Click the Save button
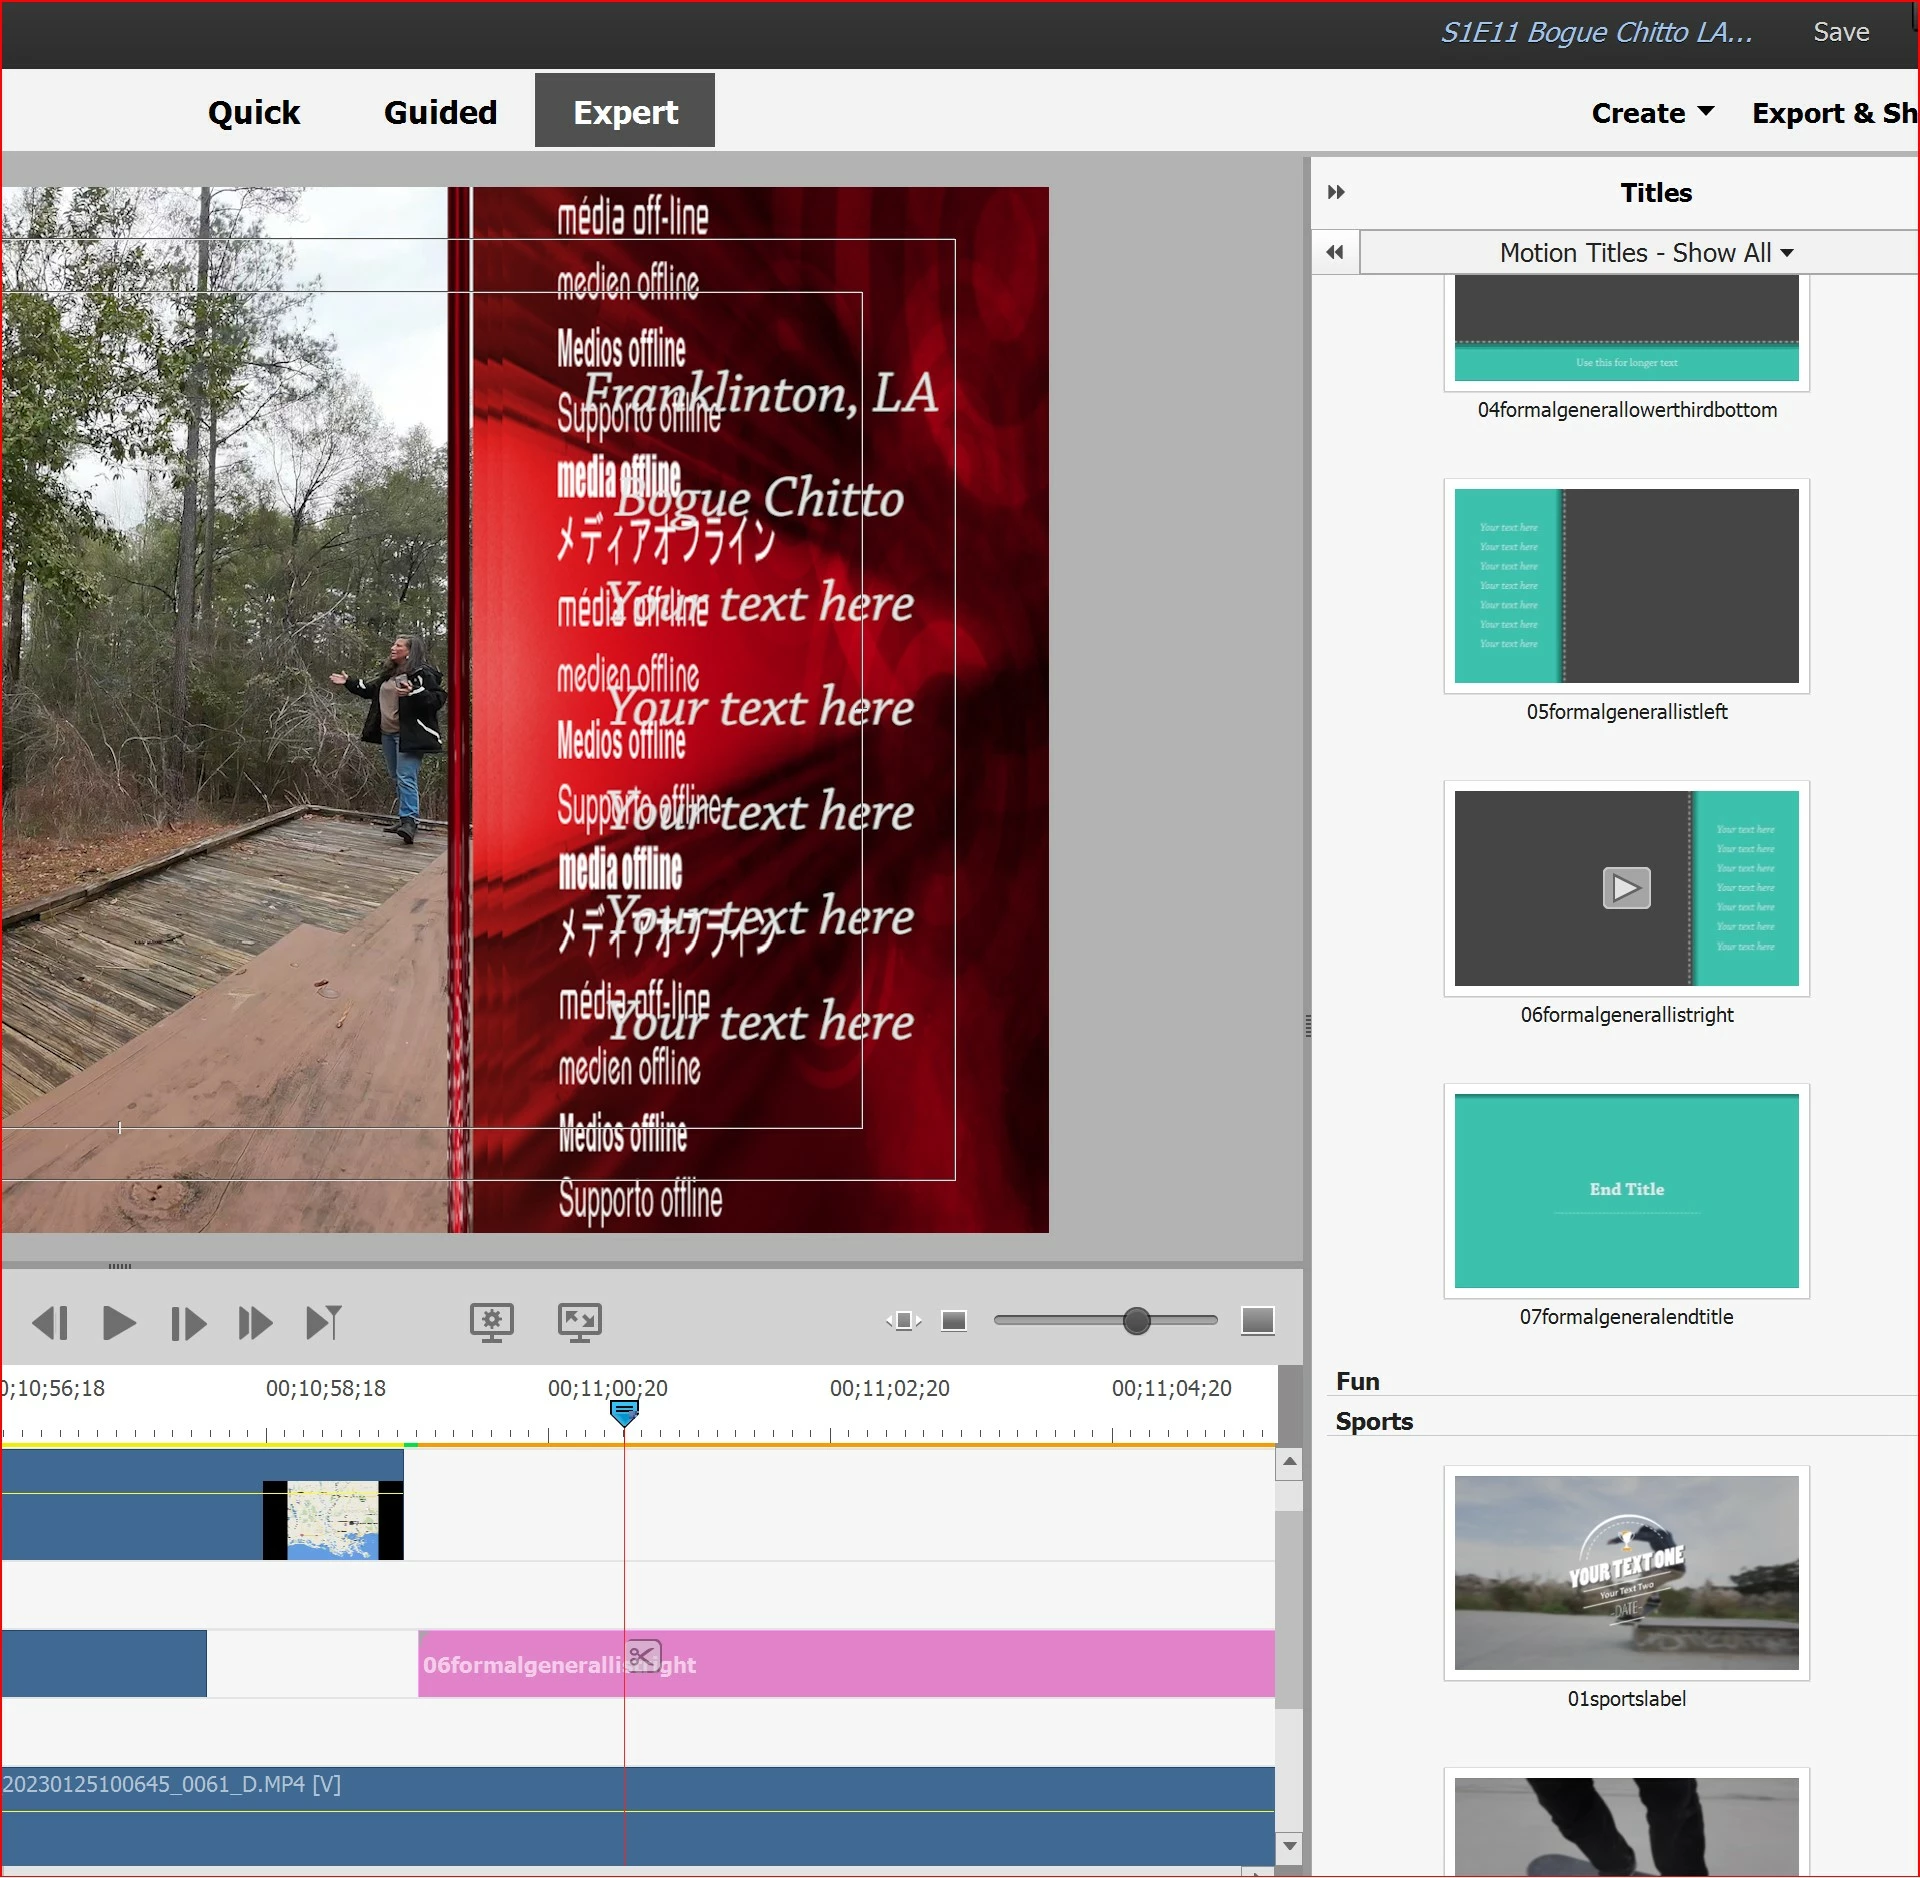Screen dimensions: 1920x1878 click(x=1840, y=32)
